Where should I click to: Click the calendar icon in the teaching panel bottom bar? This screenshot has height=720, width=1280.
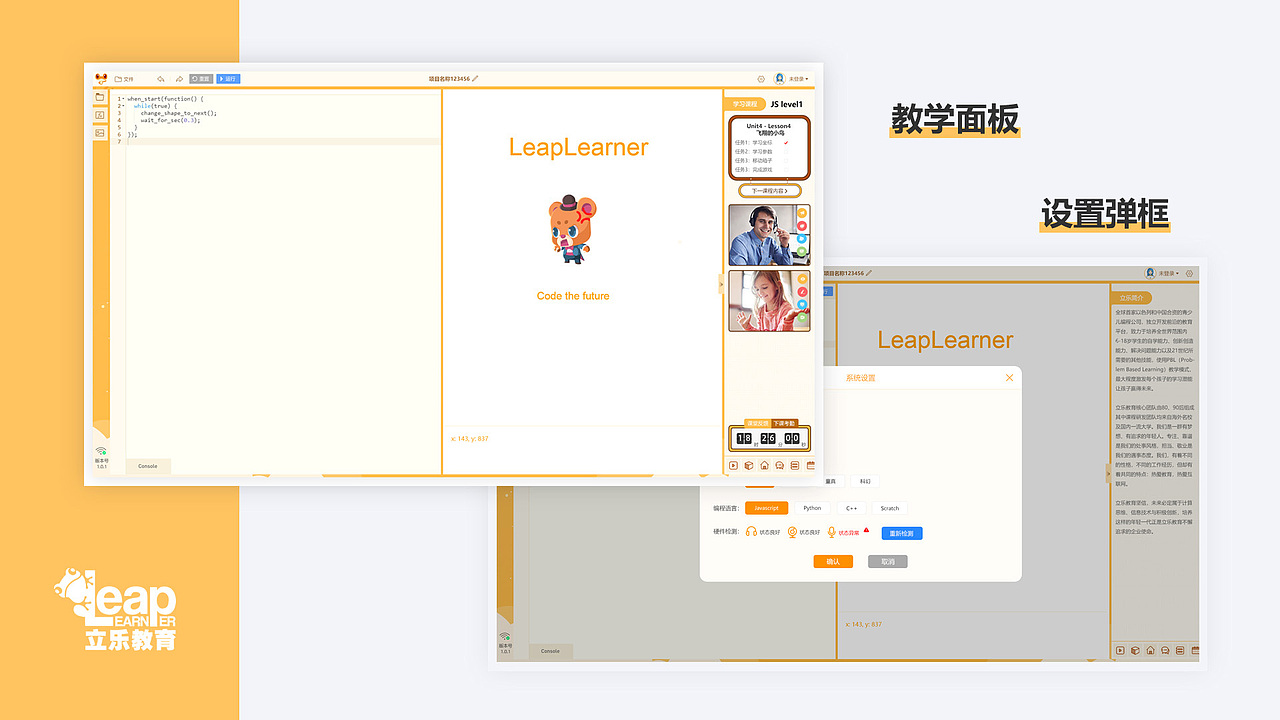810,465
